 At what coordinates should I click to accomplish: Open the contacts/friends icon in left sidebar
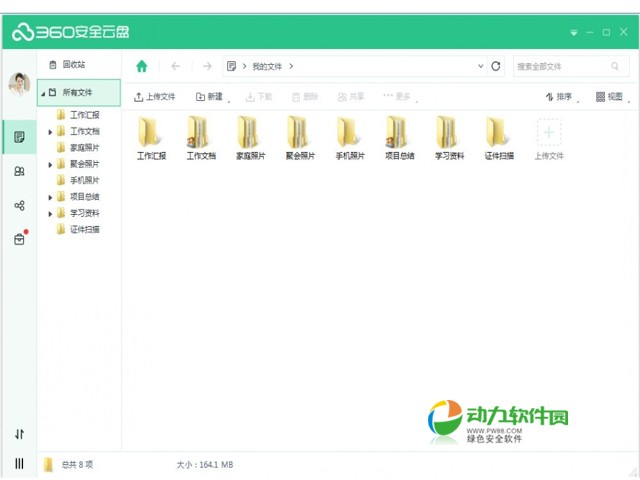pyautogui.click(x=19, y=171)
